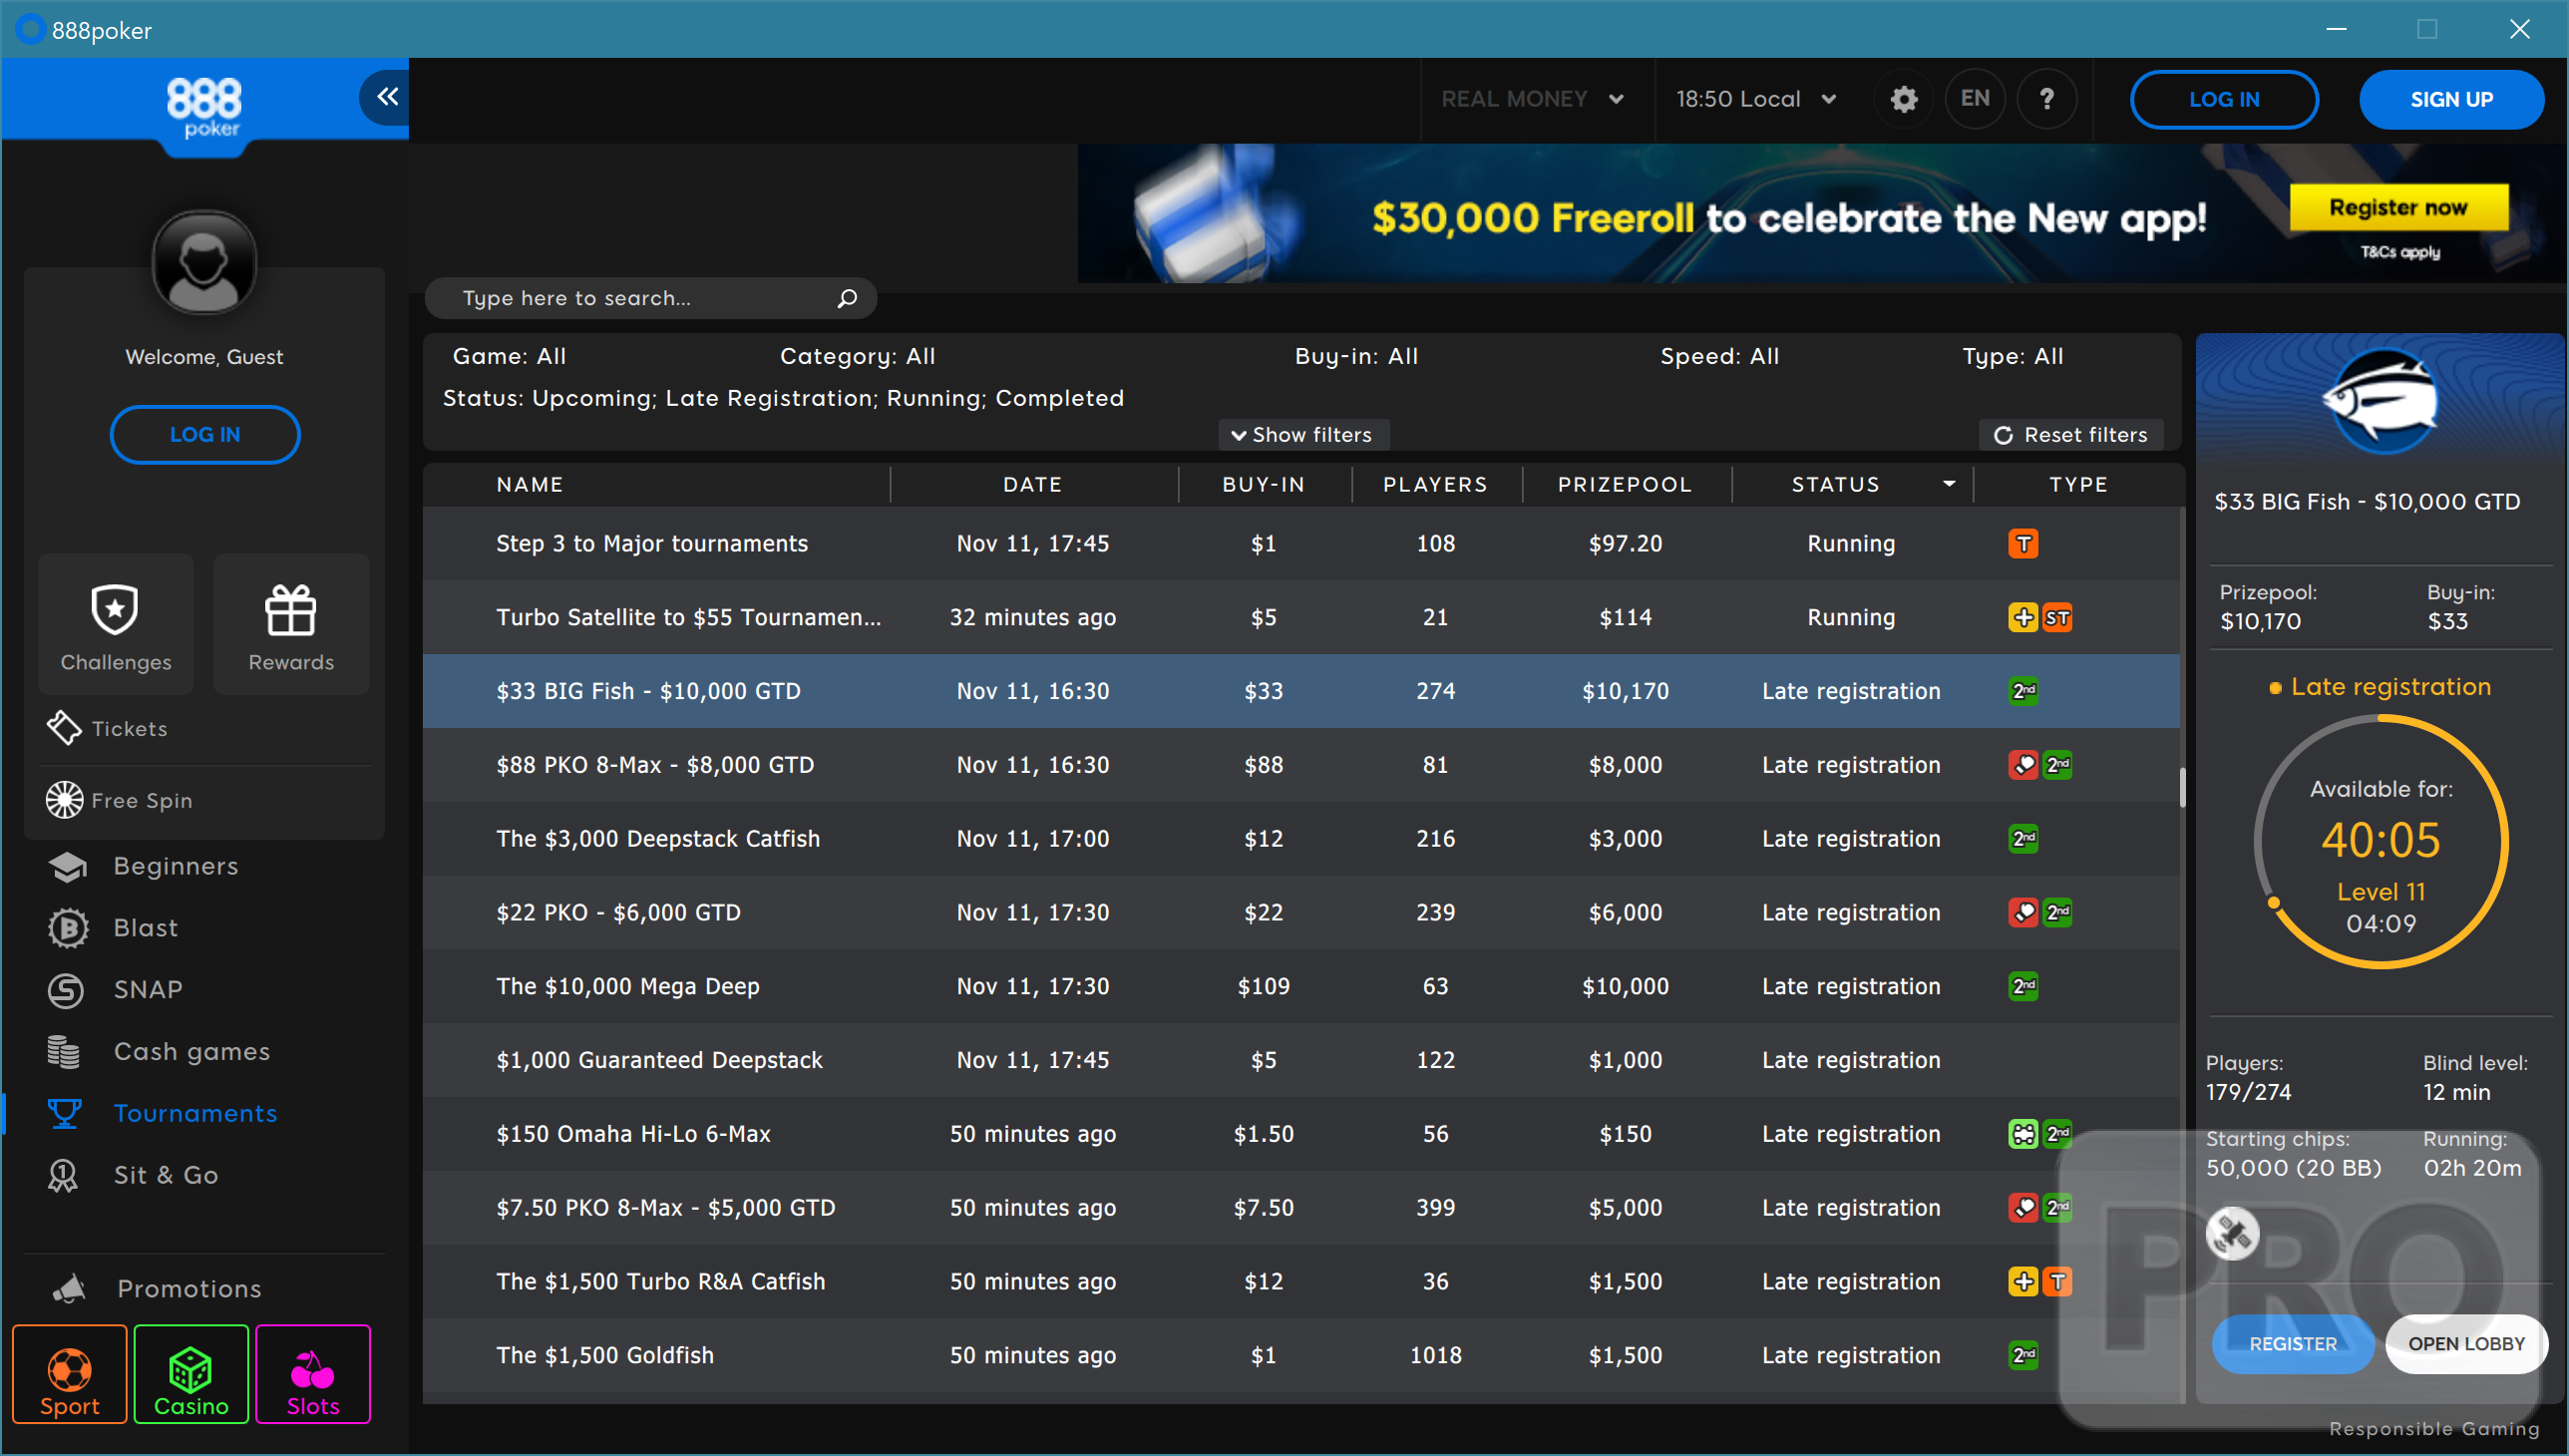
Task: Click the guest avatar picture
Action: click(x=204, y=263)
